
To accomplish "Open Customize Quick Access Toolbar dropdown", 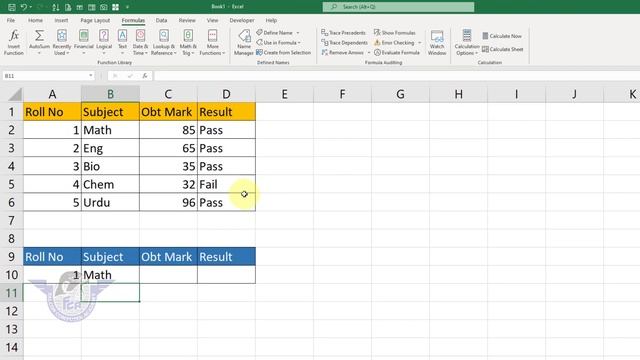I will [x=127, y=7].
